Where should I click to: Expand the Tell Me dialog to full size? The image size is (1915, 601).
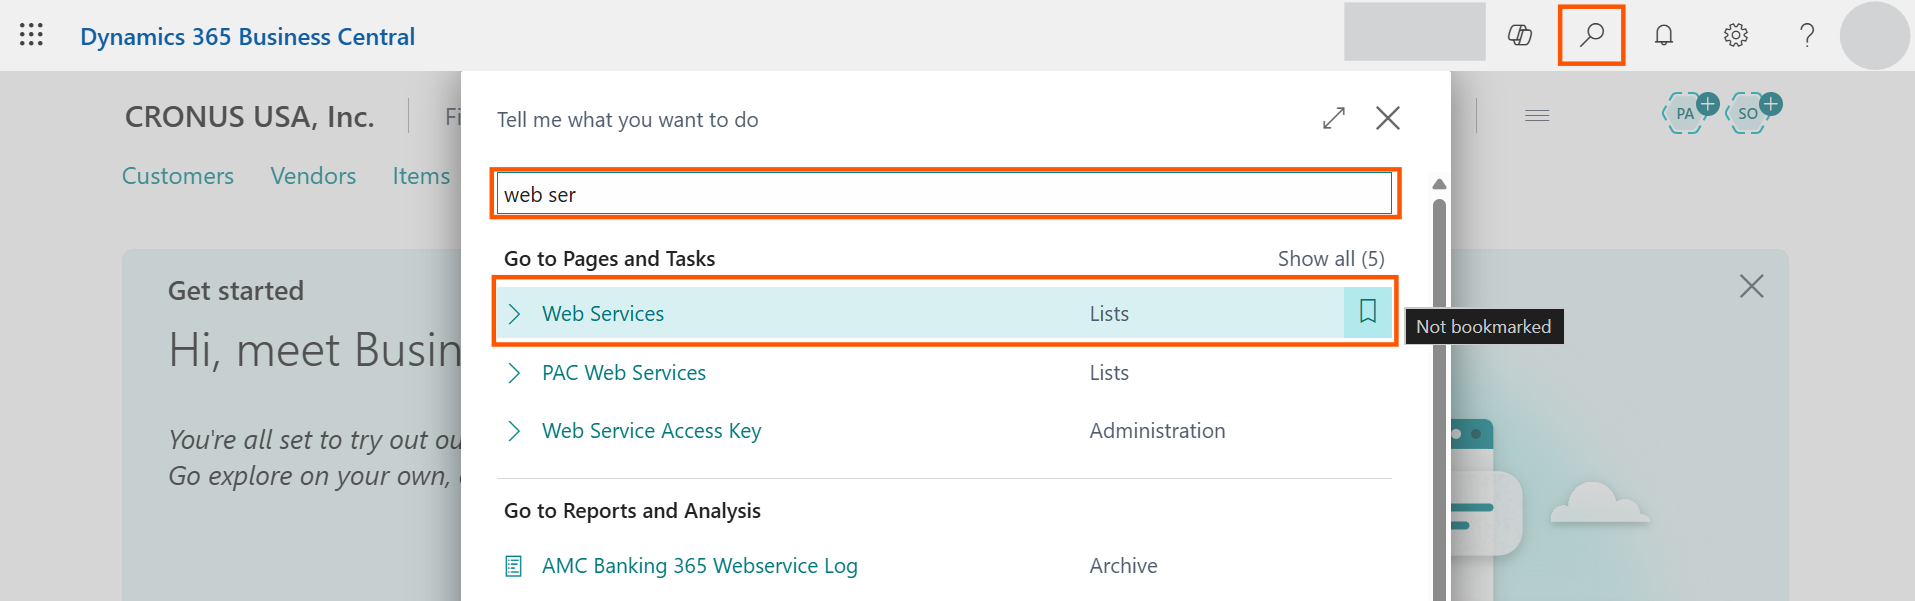point(1333,118)
